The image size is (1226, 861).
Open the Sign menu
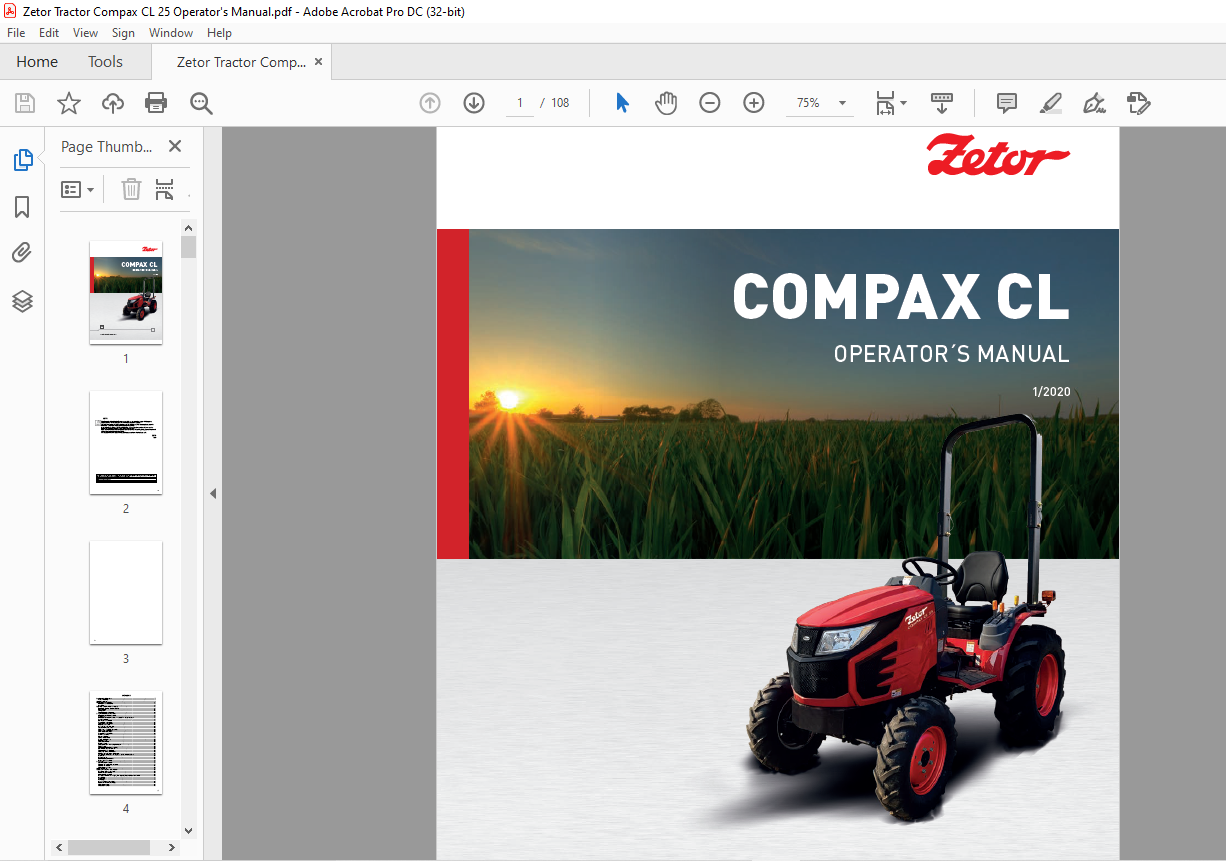(123, 33)
